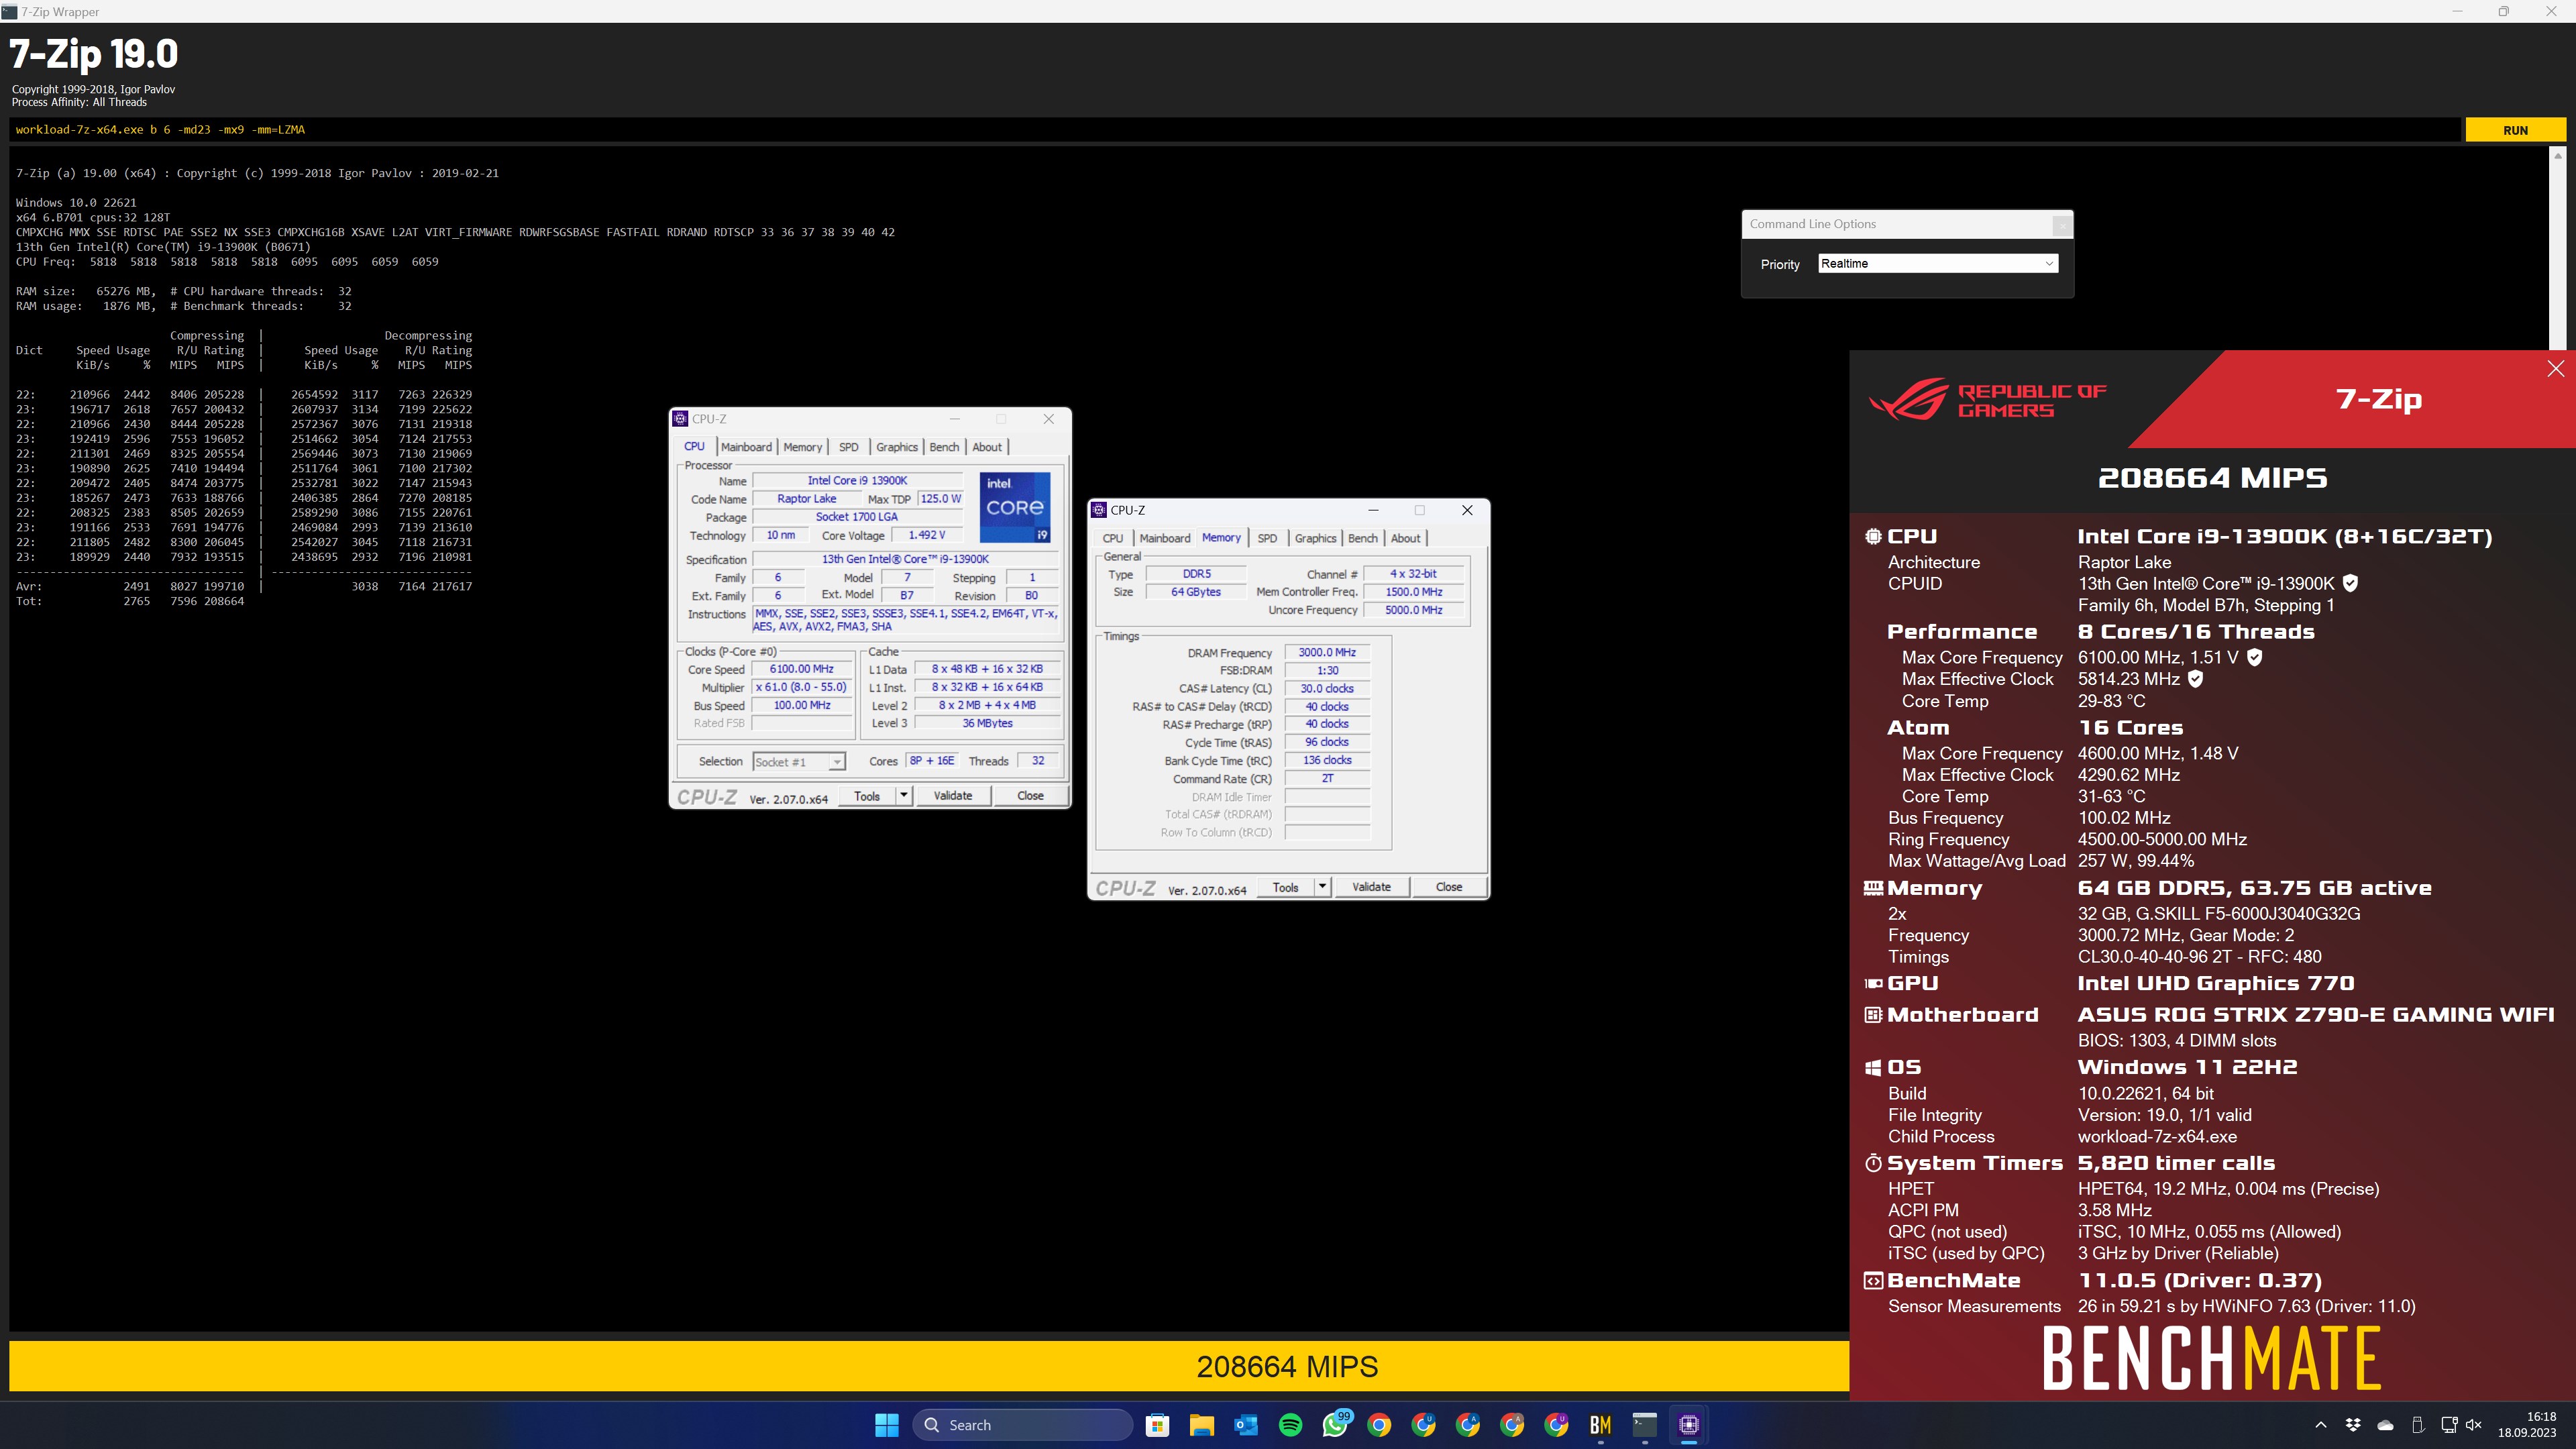Click the Republic of Gamers logo
Viewport: 2576px width, 1449px height.
coord(1988,399)
